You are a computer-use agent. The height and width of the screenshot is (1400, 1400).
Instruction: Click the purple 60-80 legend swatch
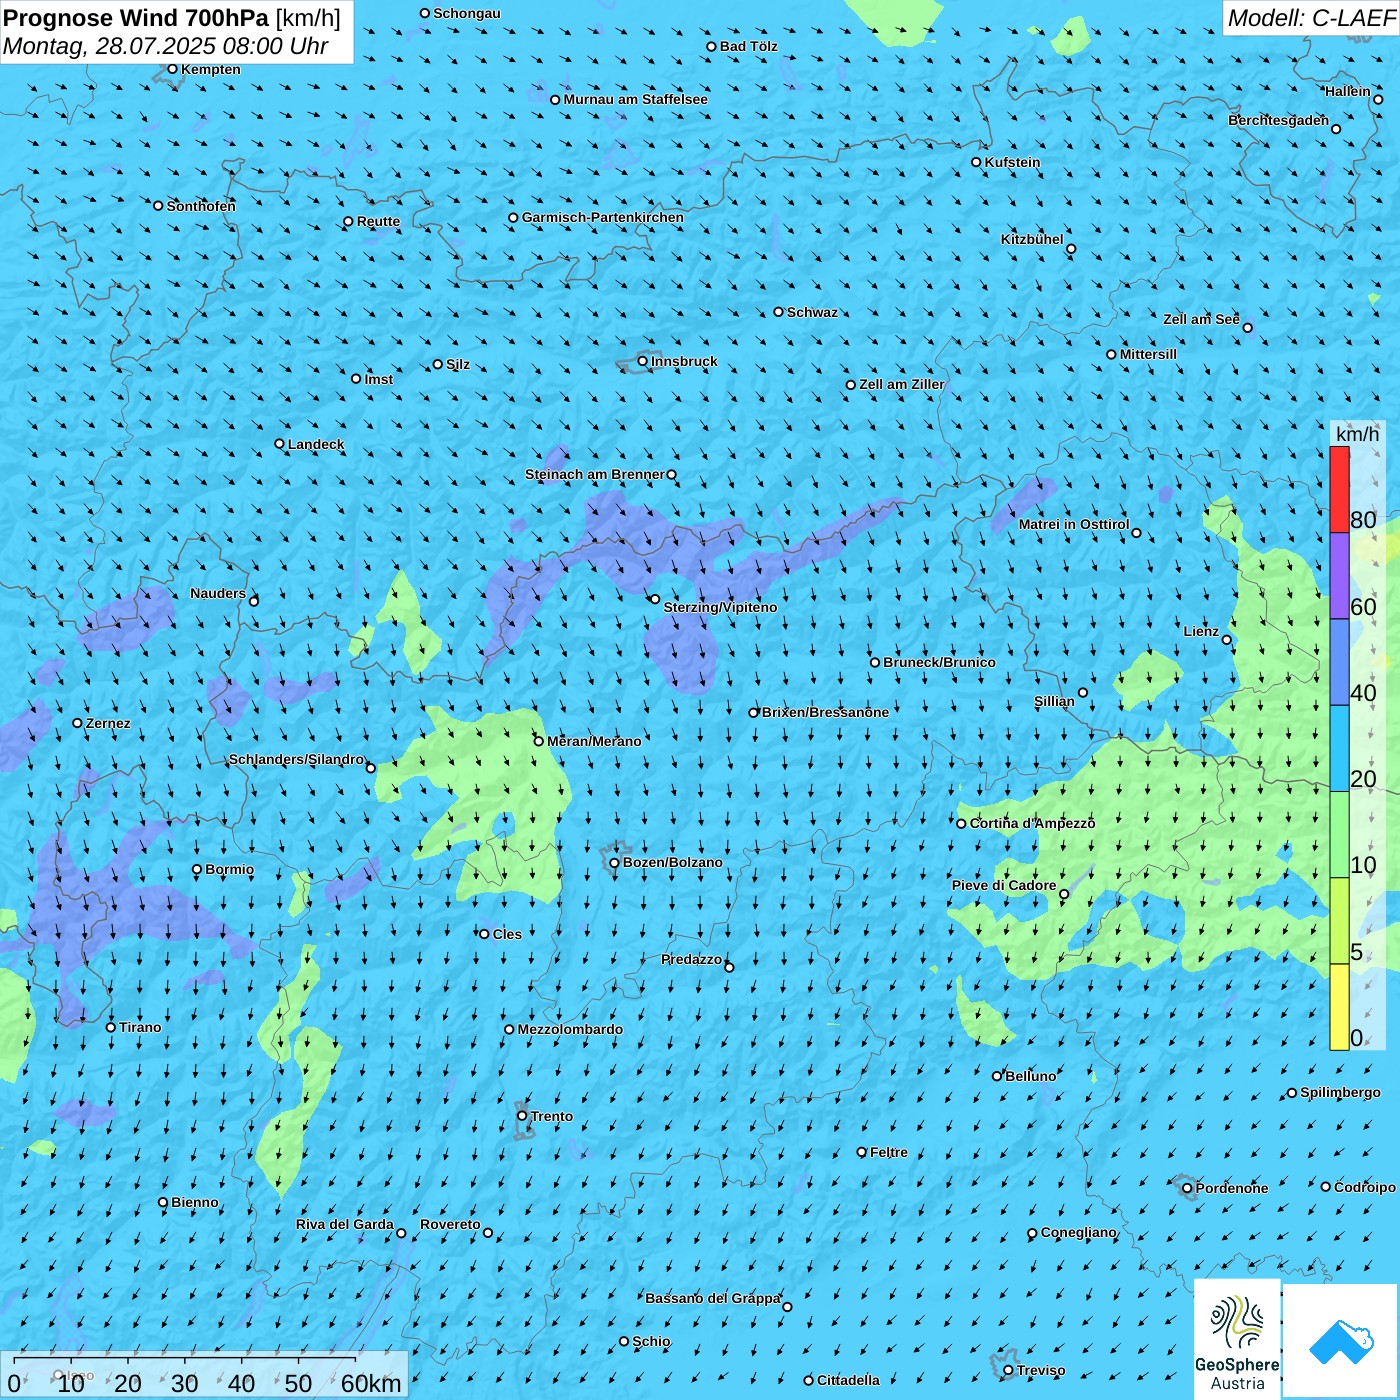(1339, 576)
